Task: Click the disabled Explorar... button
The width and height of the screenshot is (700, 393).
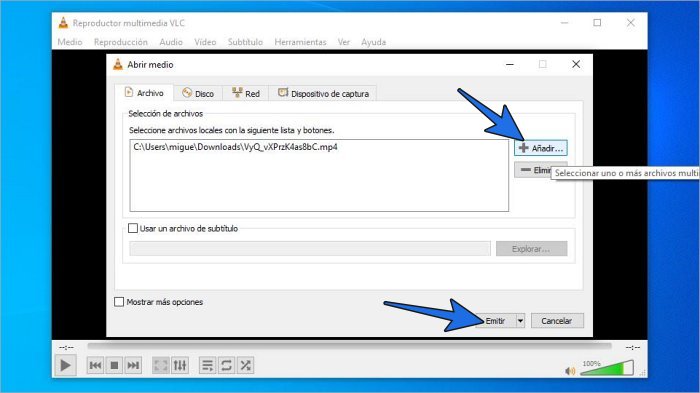Action: [531, 249]
